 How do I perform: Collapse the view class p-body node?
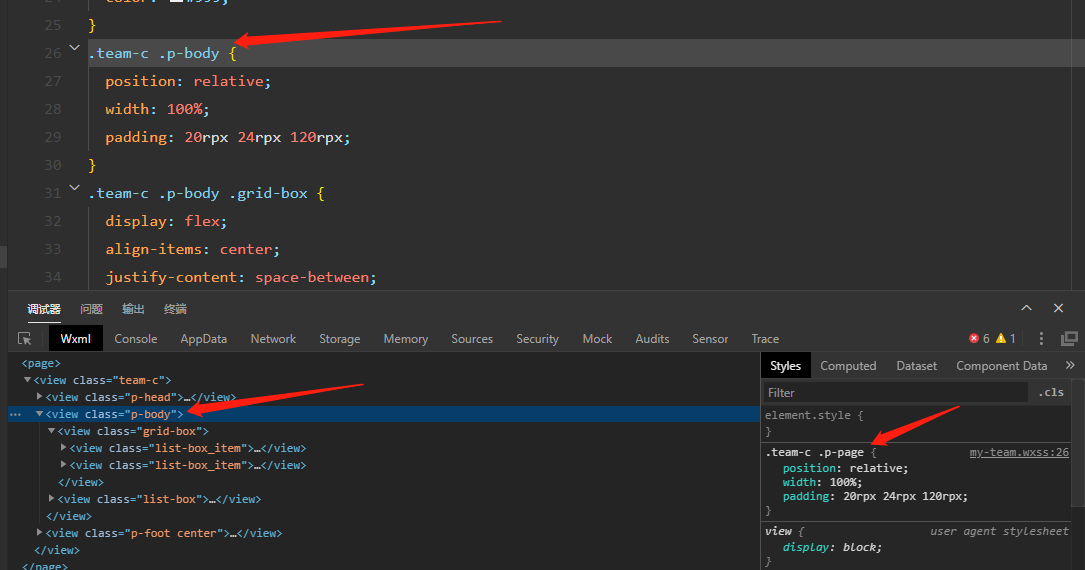39,414
